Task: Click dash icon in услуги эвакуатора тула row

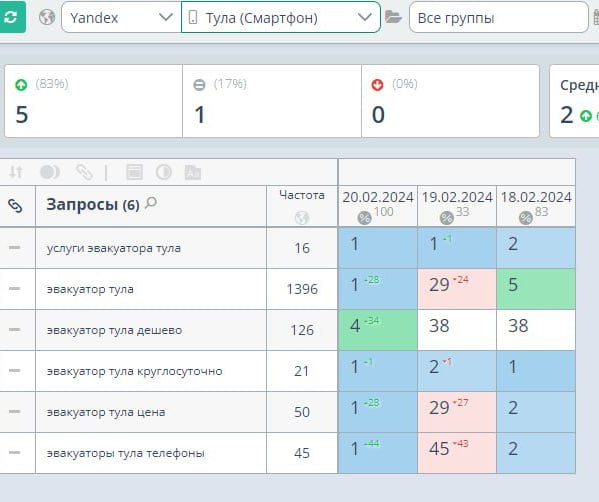Action: point(15,248)
